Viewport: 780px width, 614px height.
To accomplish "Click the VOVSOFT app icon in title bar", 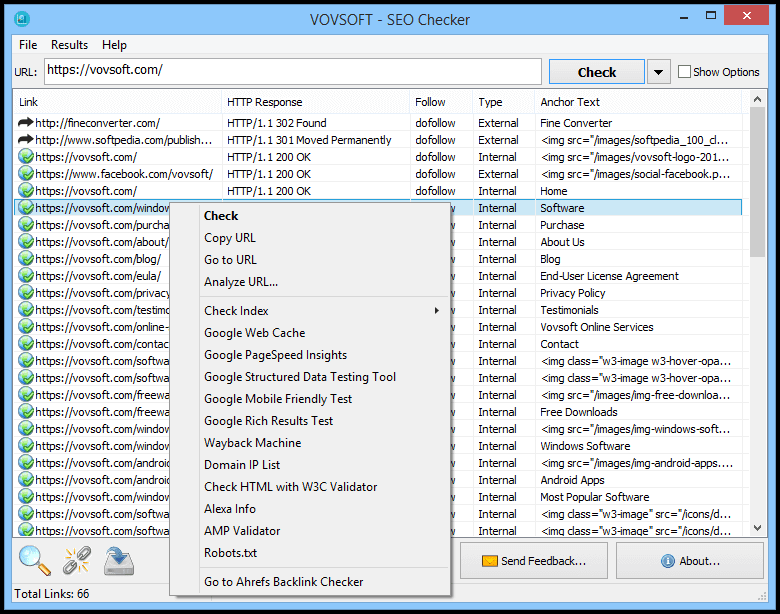I will (22, 19).
